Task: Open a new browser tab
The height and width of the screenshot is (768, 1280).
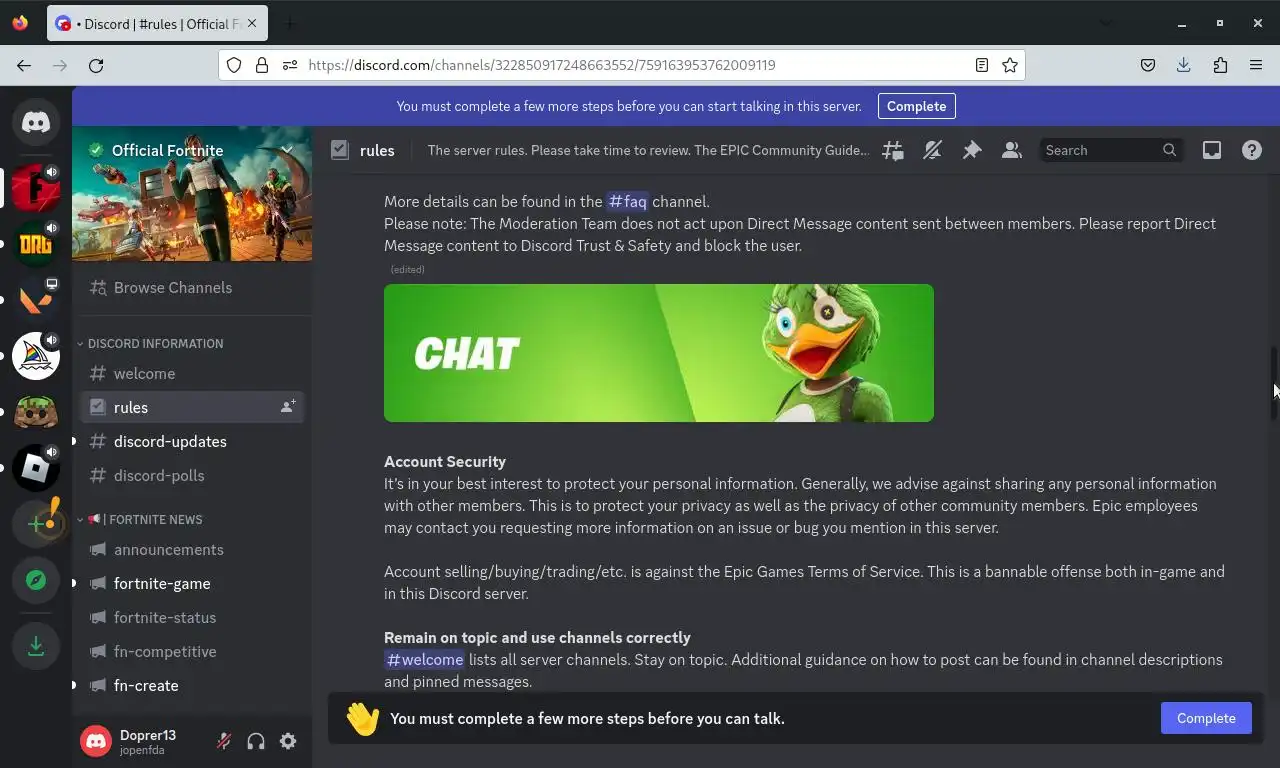Action: click(x=290, y=24)
